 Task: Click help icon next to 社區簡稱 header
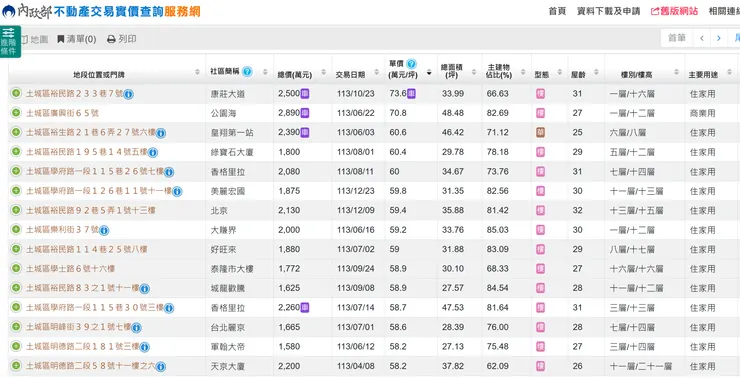click(247, 71)
